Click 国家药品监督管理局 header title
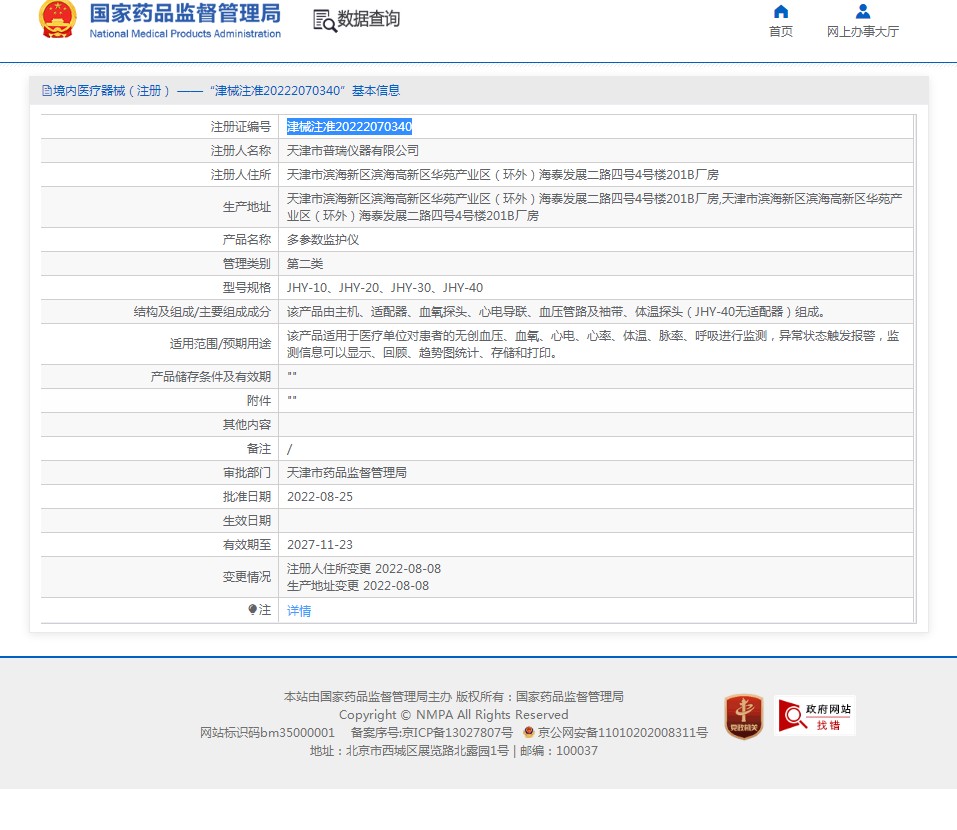The width and height of the screenshot is (957, 830). point(185,13)
